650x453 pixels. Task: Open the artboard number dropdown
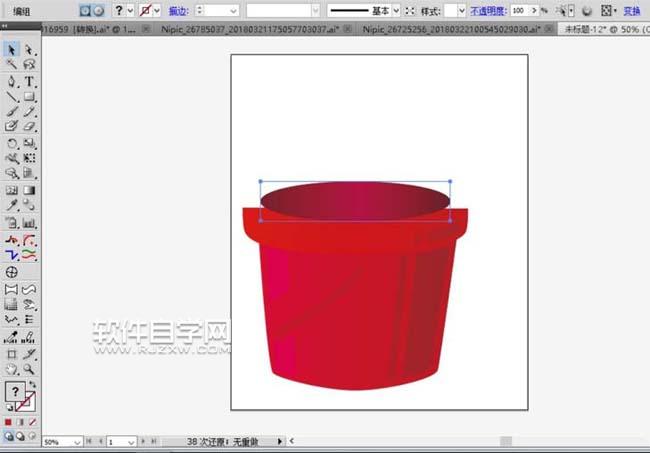click(x=131, y=441)
